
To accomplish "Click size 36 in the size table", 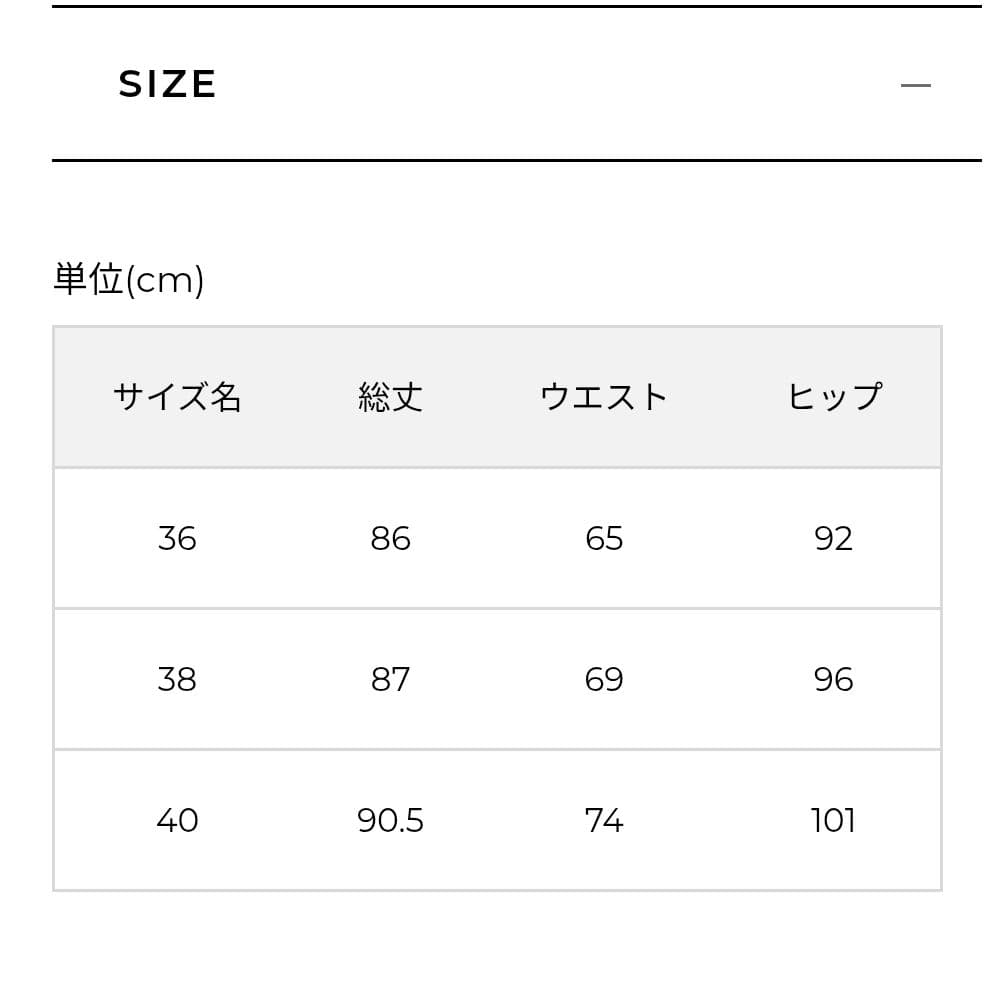I will pos(177,539).
